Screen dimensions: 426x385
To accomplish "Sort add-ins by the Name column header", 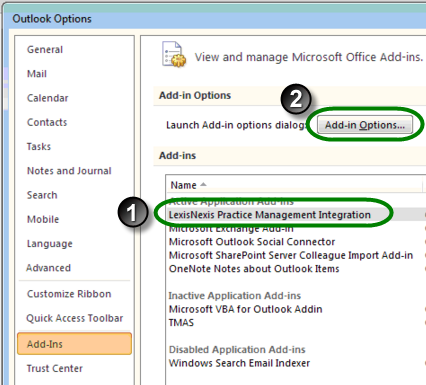I will point(294,185).
